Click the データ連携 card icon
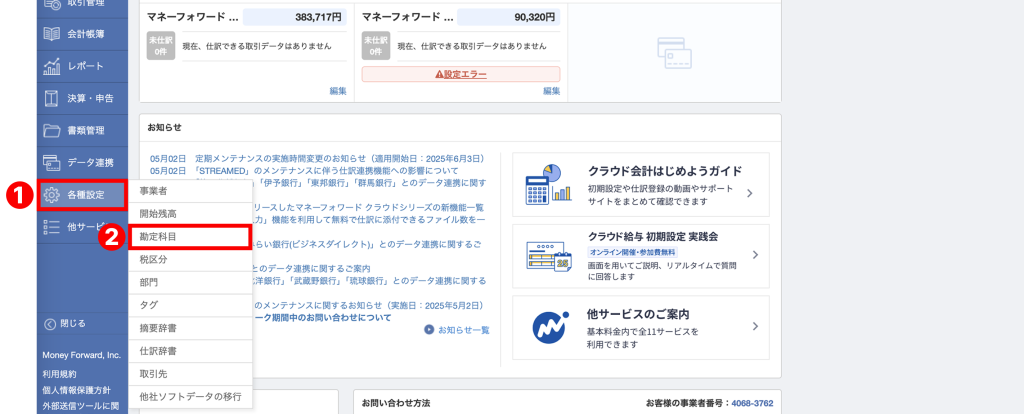This screenshot has width=1024, height=414. [x=52, y=162]
